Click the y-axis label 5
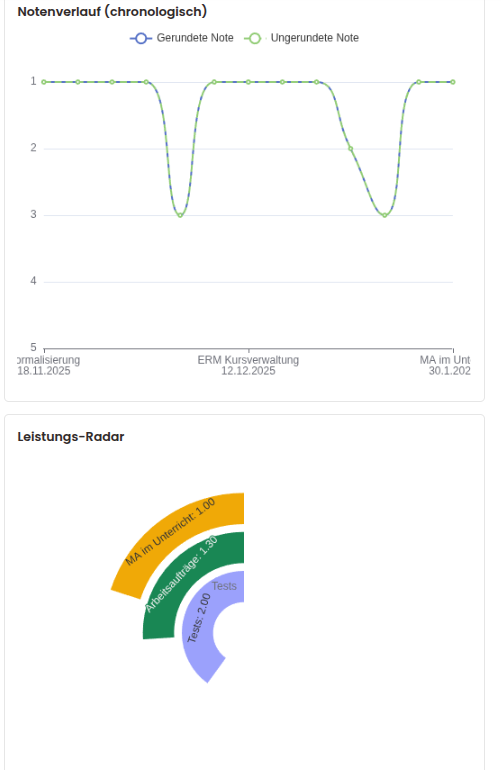The height and width of the screenshot is (770, 501). (33, 348)
